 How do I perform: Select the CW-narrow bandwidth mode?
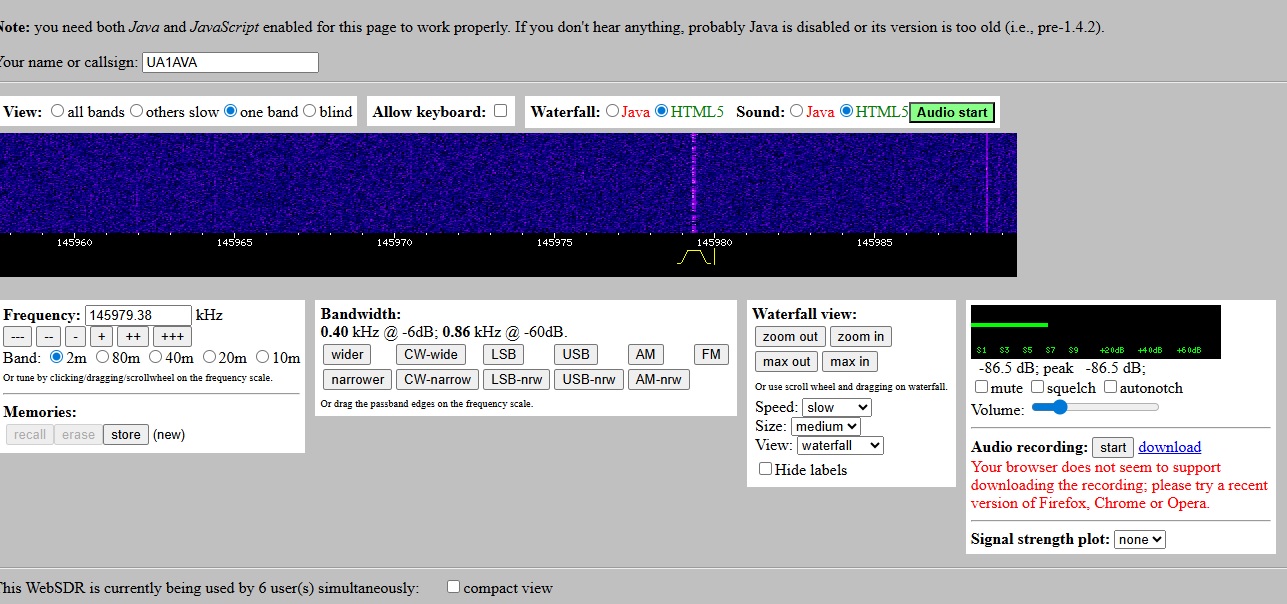coord(437,379)
